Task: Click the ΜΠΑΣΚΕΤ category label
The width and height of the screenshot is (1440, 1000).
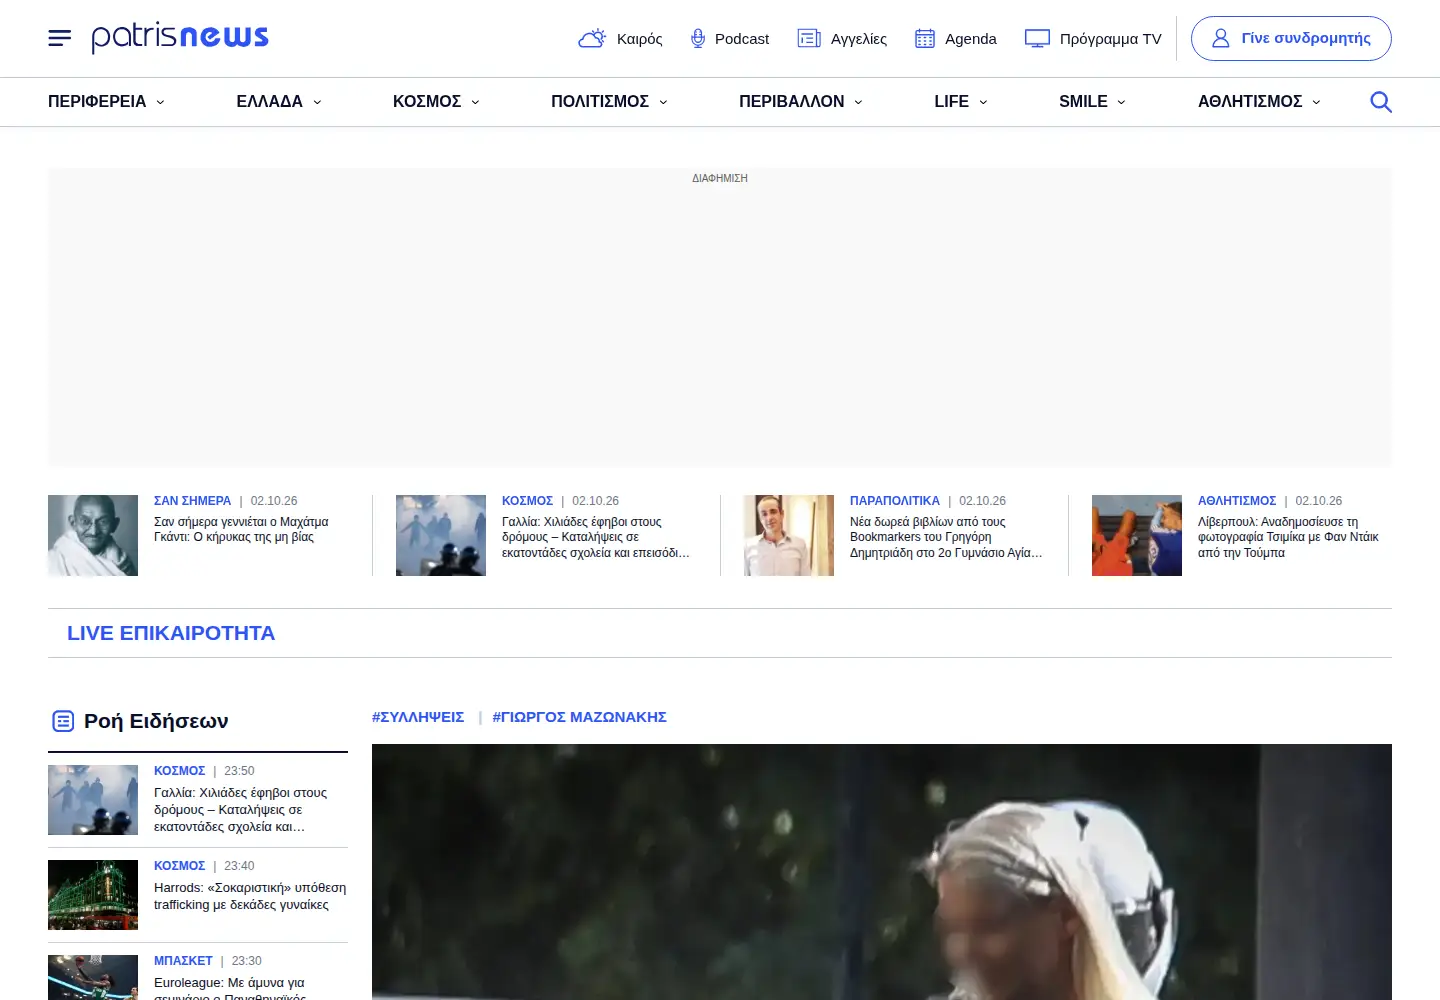Action: (183, 961)
